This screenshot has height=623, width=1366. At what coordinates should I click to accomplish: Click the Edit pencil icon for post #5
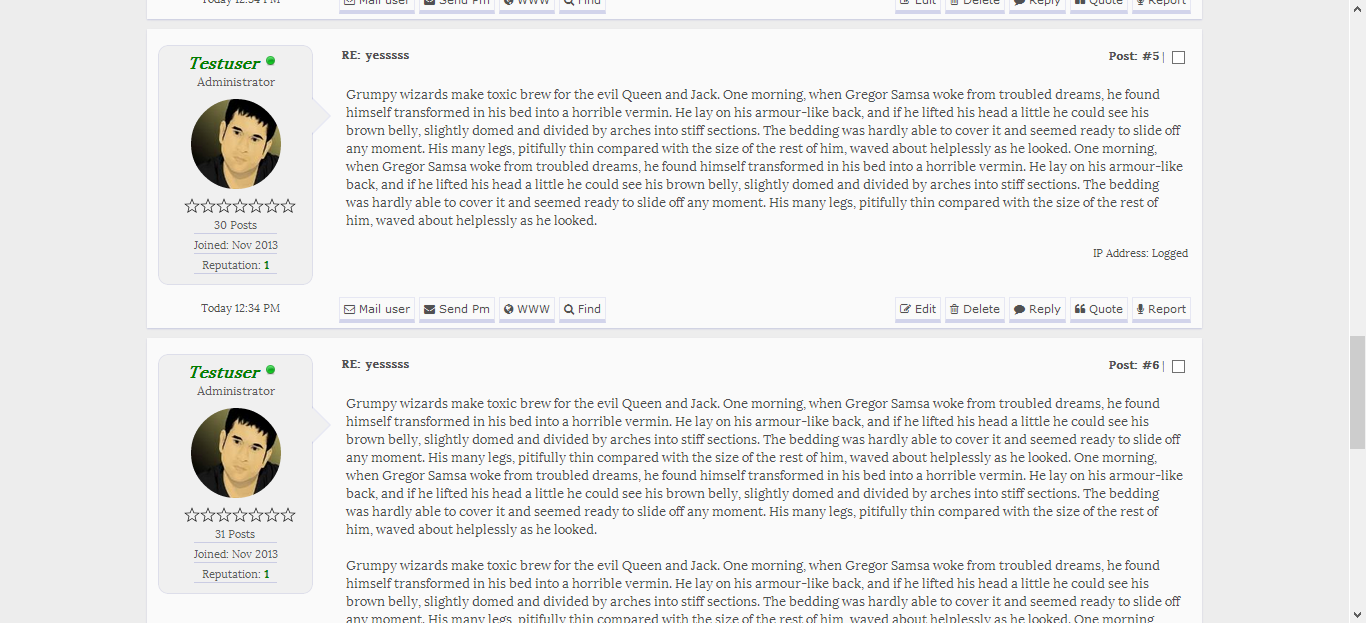click(906, 310)
